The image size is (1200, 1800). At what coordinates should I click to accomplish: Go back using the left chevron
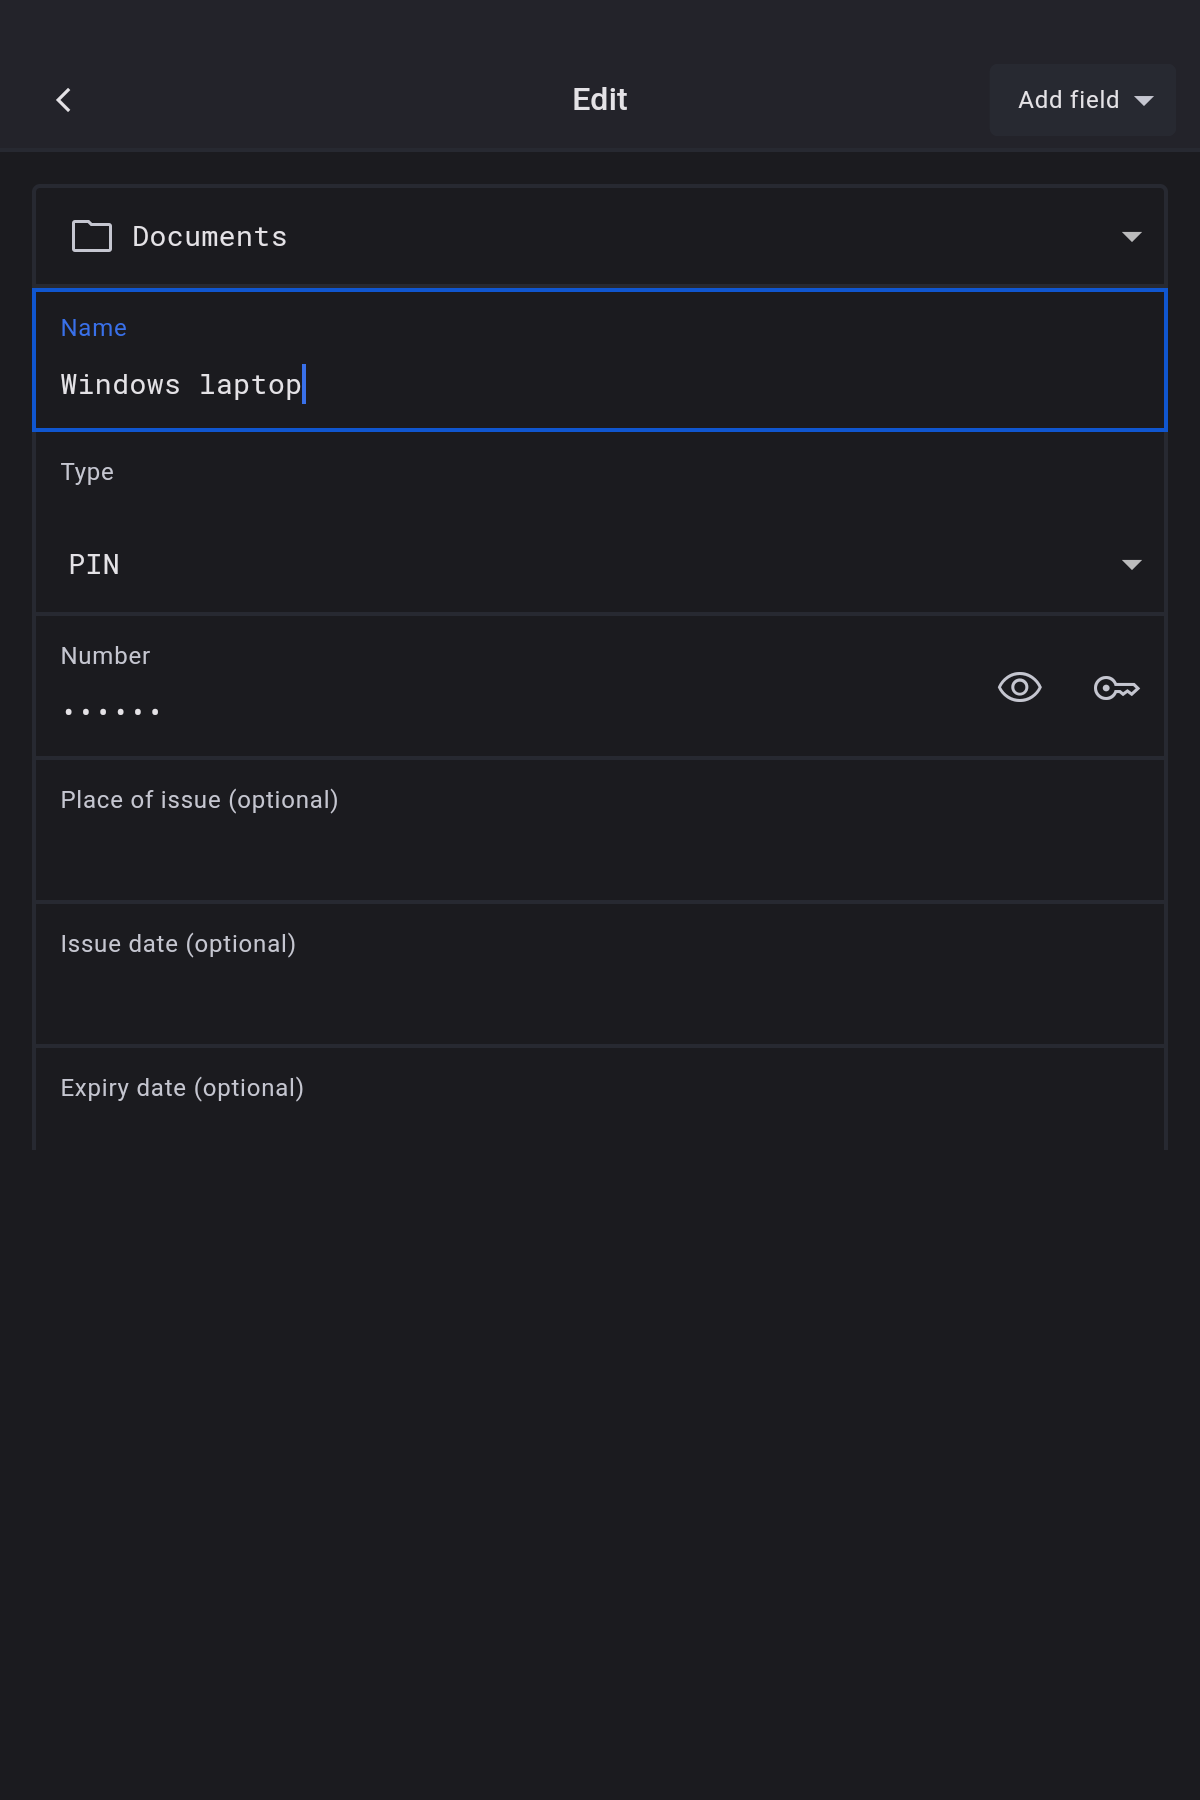pyautogui.click(x=64, y=100)
